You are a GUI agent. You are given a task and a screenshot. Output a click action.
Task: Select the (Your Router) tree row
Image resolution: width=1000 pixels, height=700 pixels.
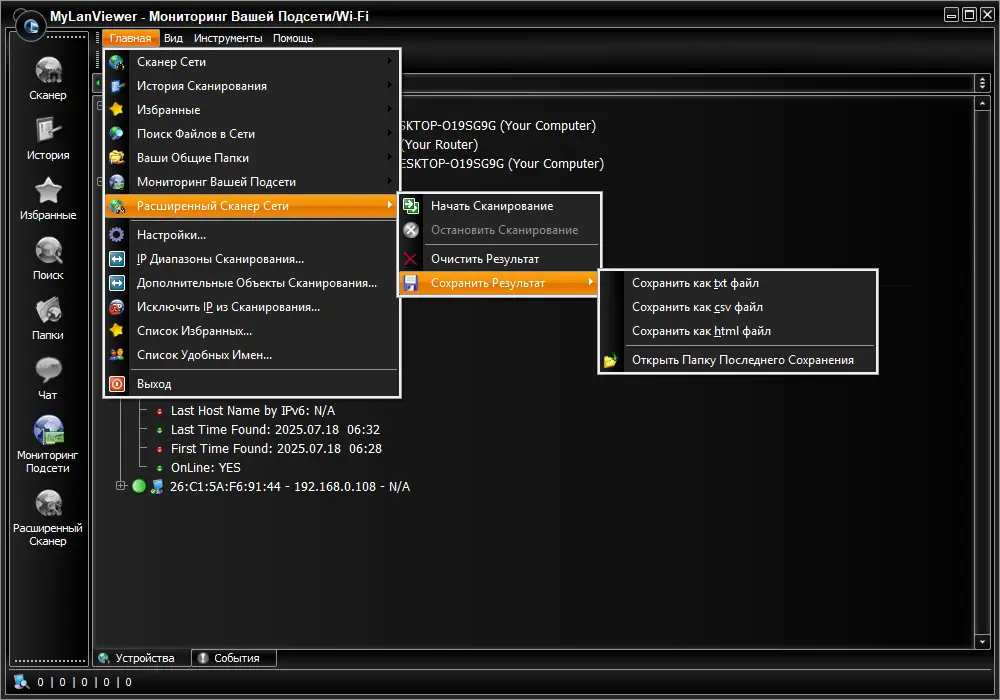pos(440,145)
